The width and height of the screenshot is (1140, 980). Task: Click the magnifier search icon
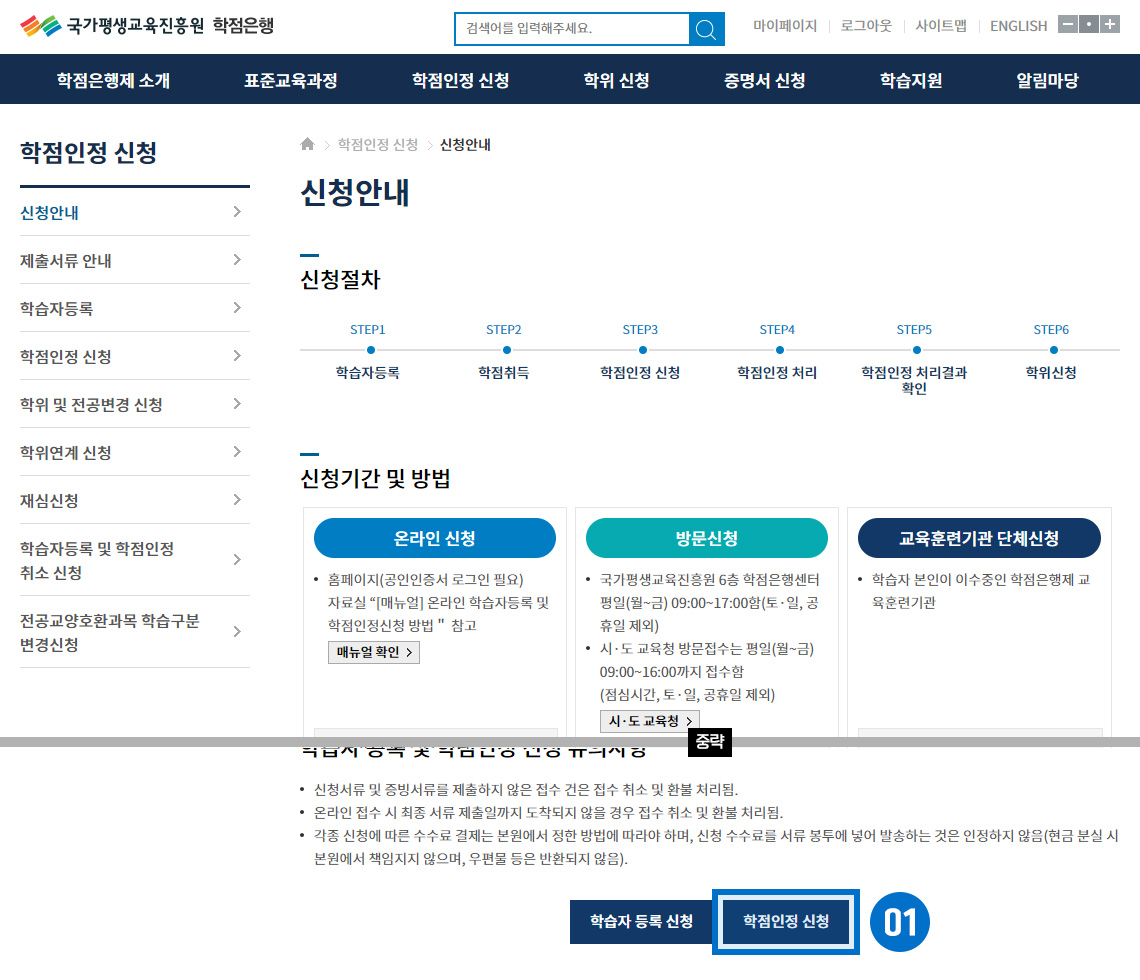[x=706, y=29]
